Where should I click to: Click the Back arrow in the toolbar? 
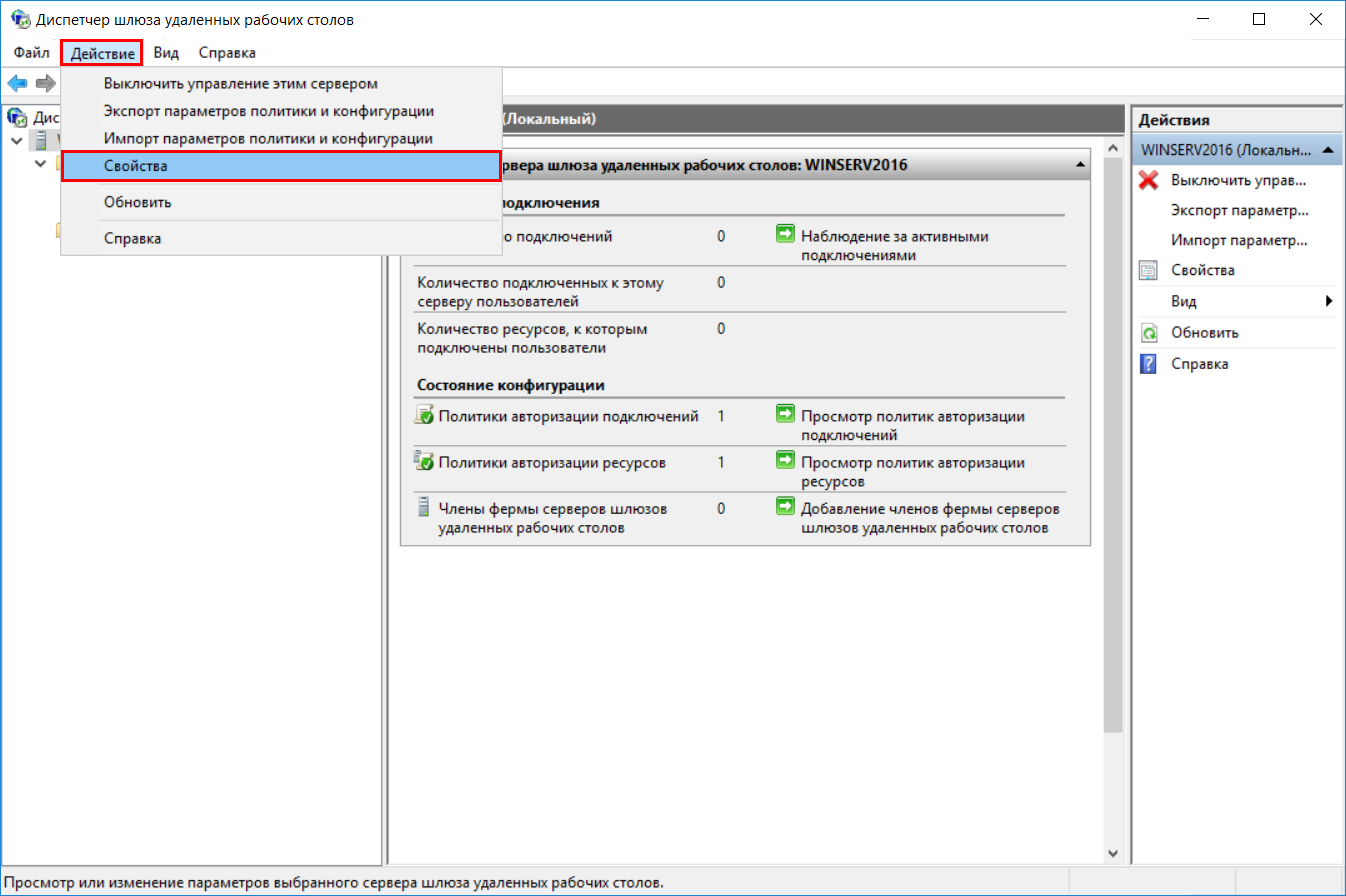pyautogui.click(x=17, y=82)
